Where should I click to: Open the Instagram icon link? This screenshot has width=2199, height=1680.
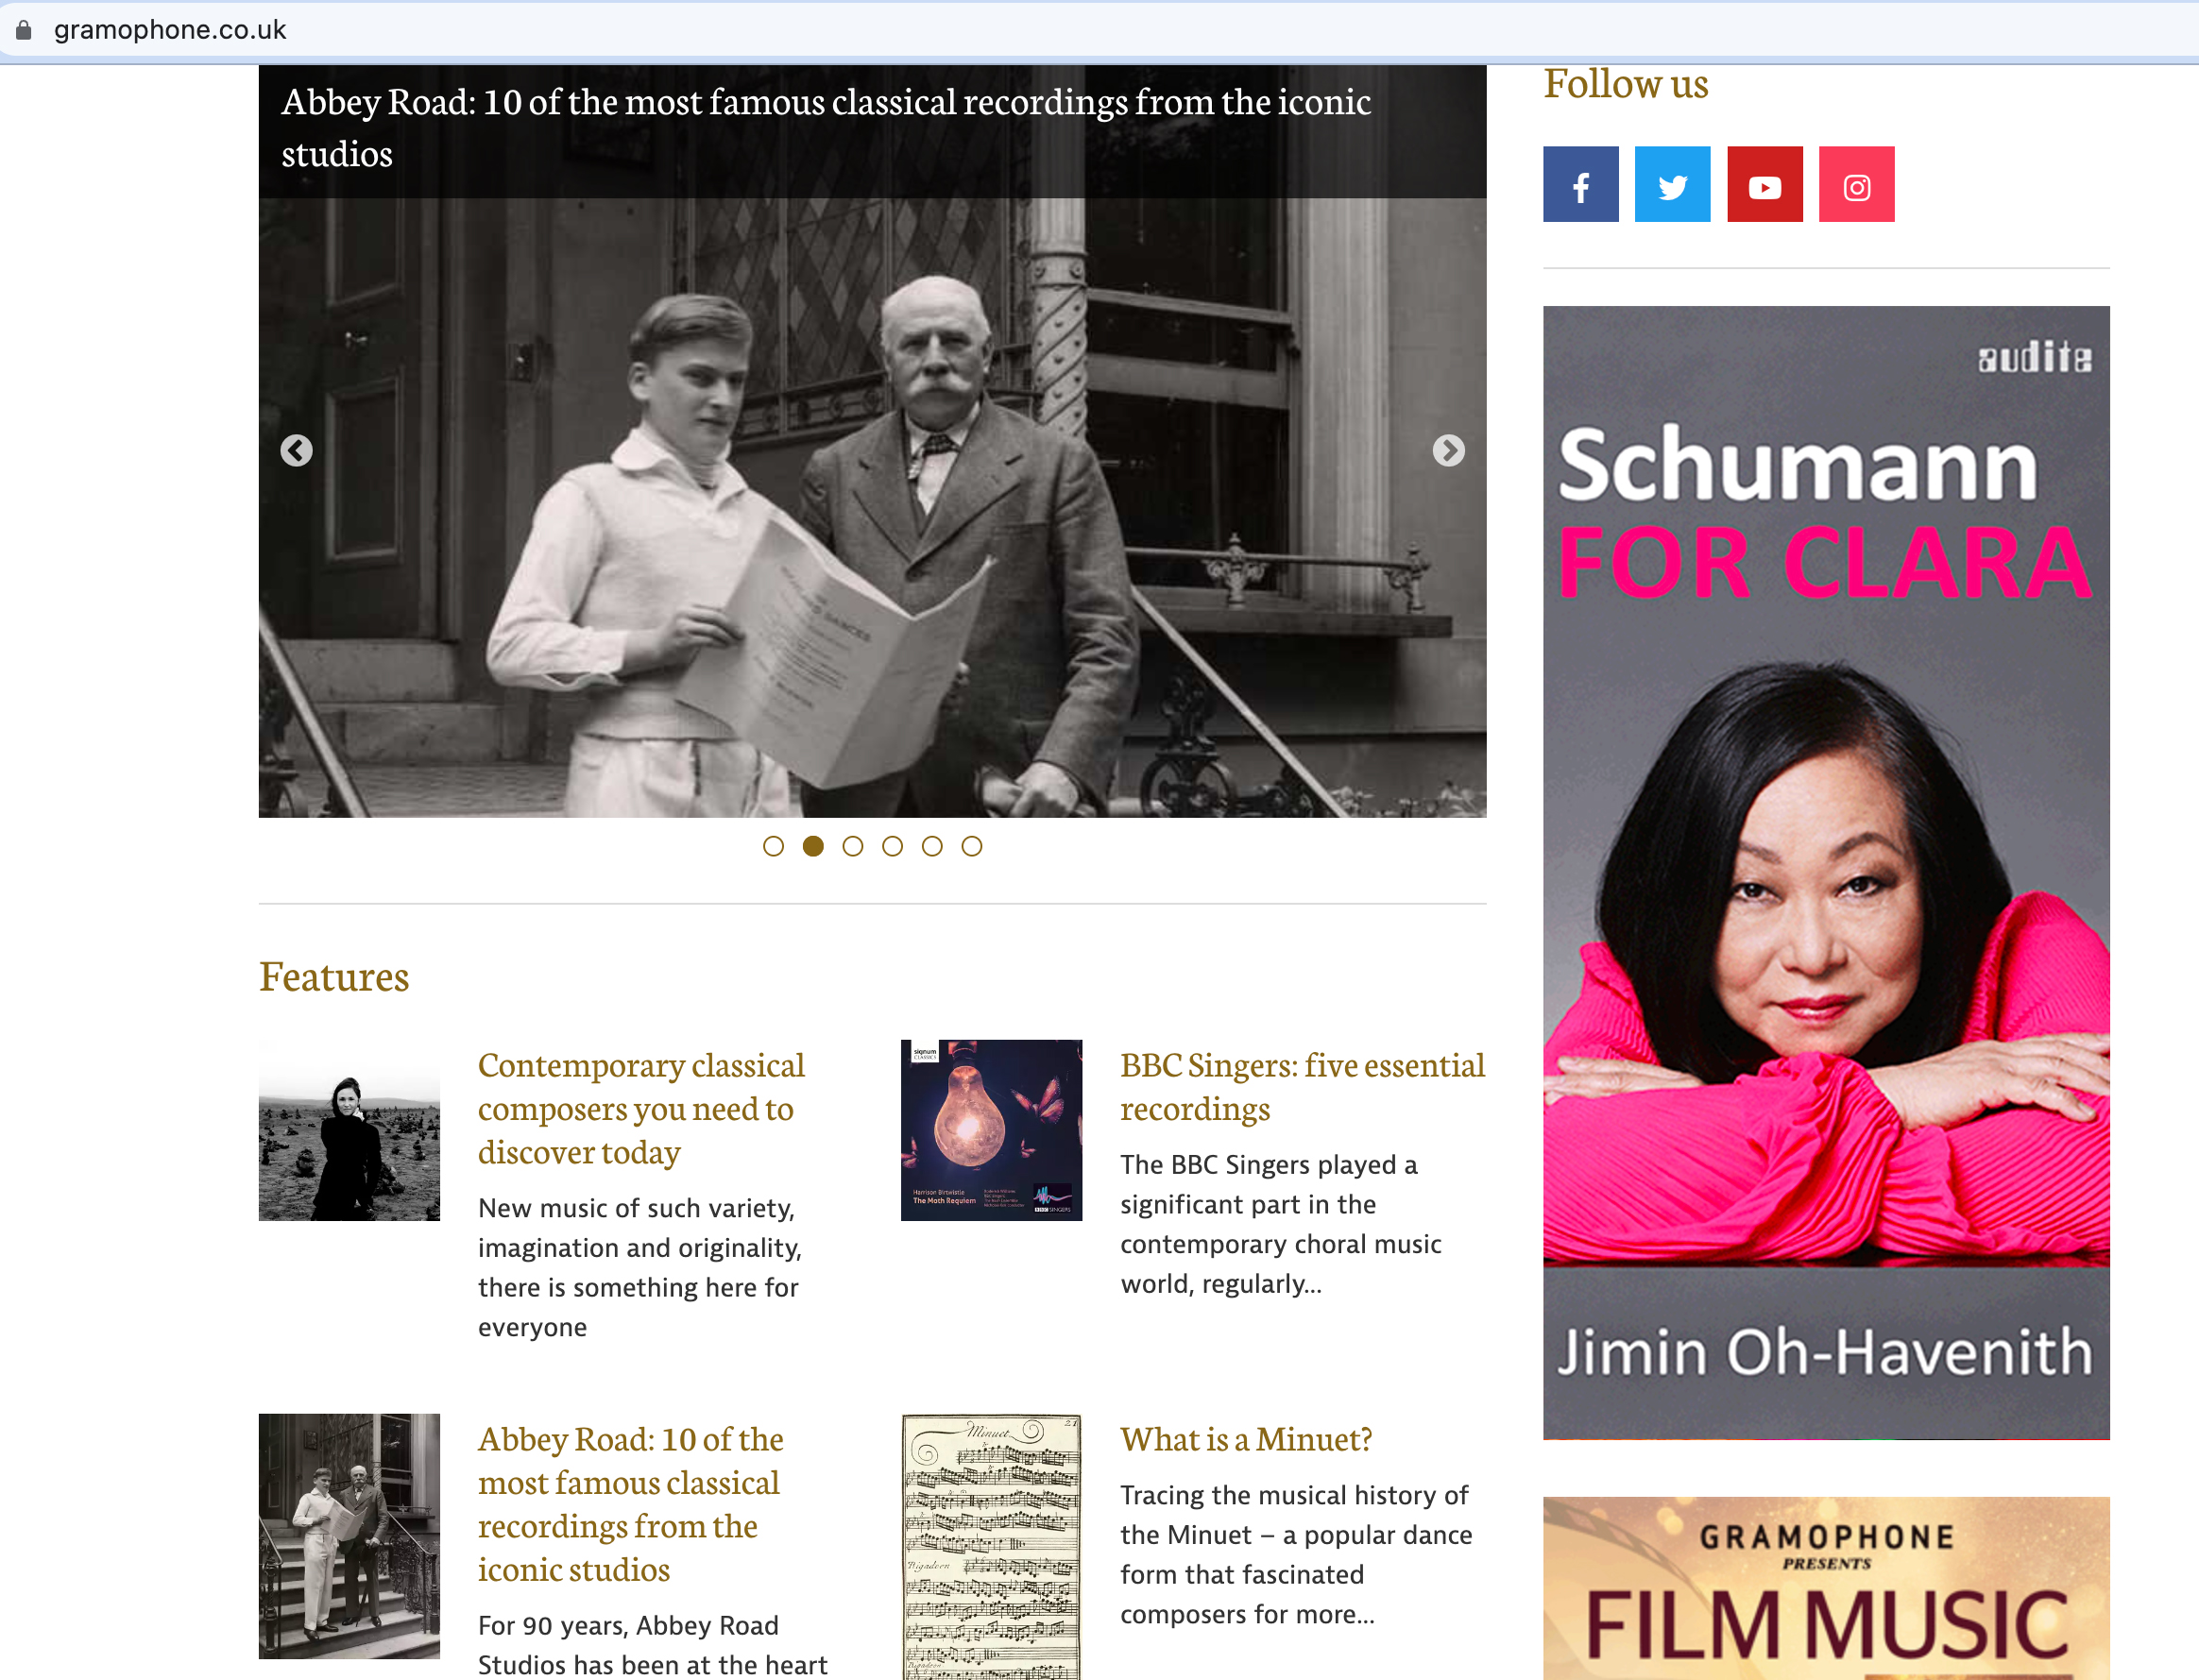tap(1856, 185)
